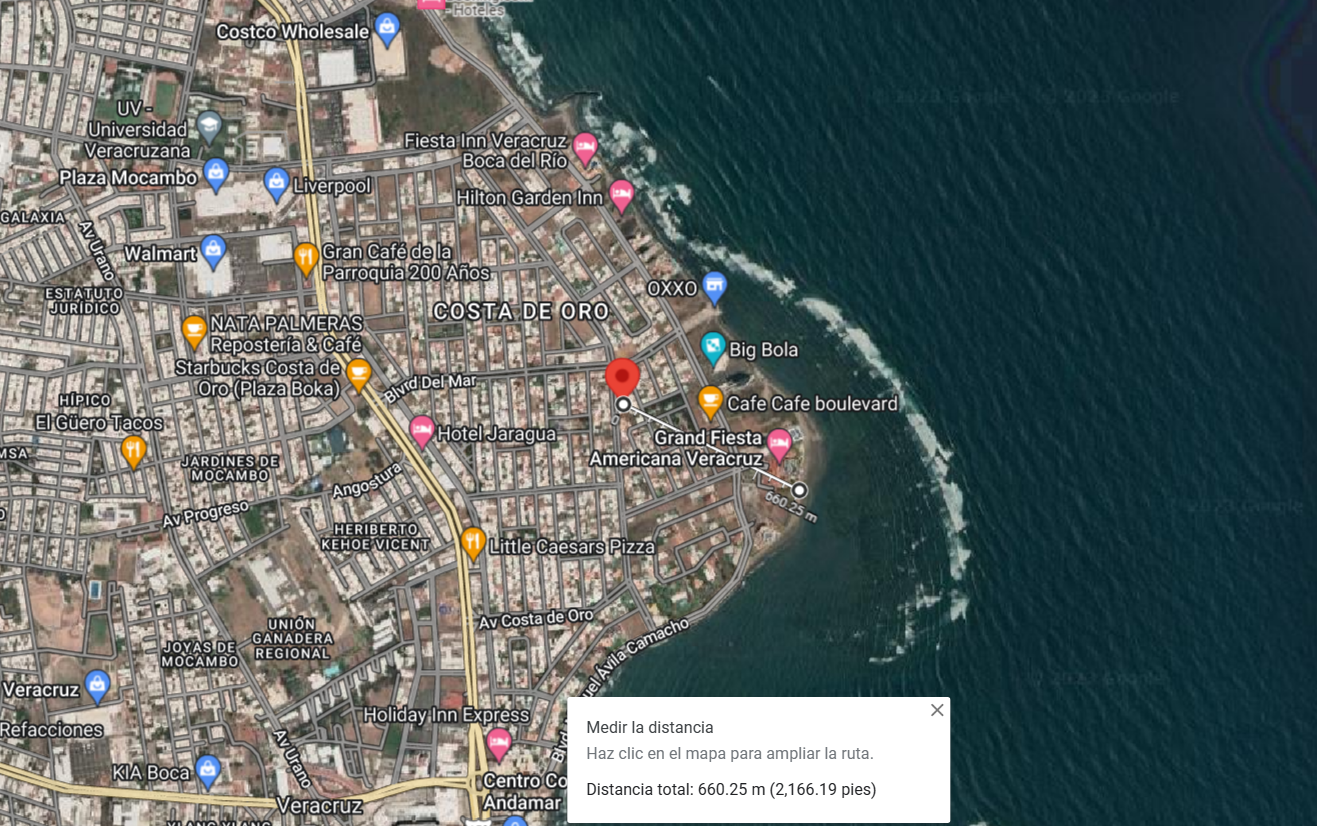
Task: Open the Plaza Mocambo shopping pin
Action: tap(215, 174)
